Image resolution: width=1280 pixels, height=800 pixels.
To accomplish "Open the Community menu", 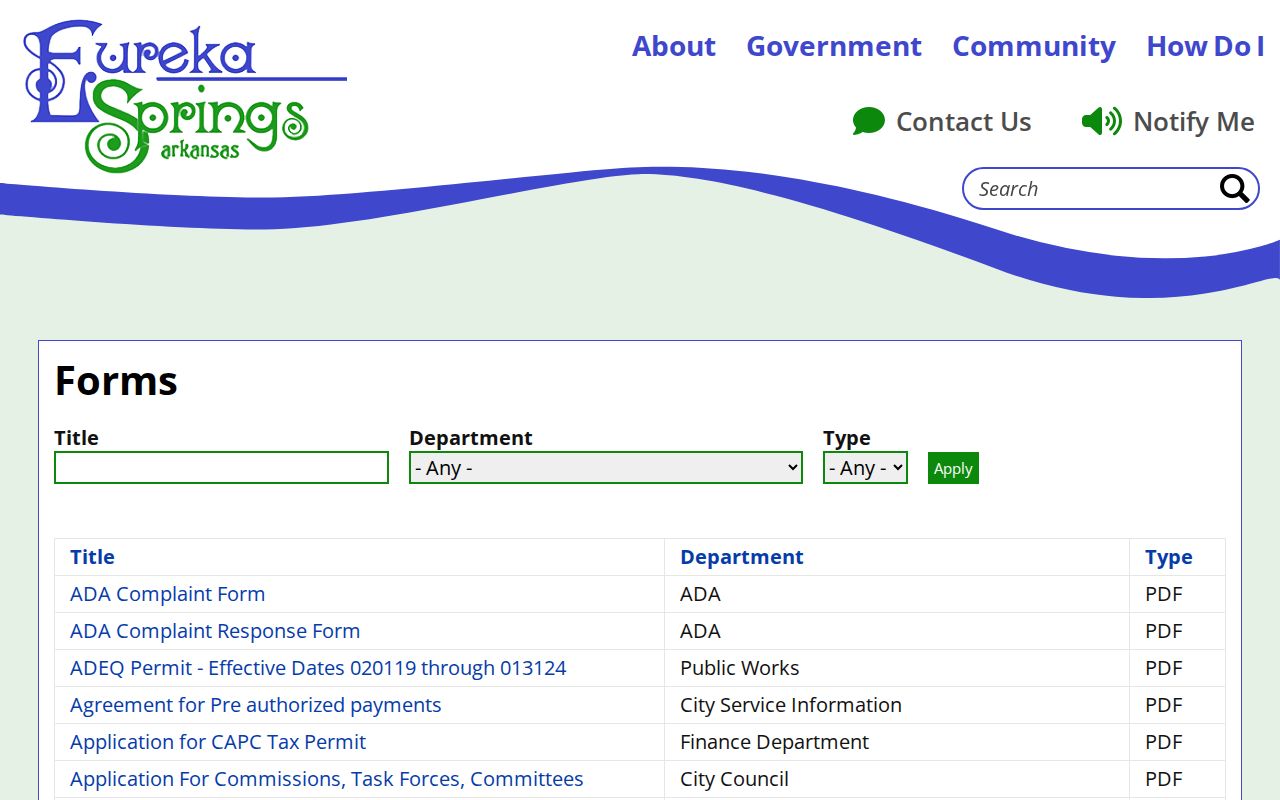I will pos(1034,46).
